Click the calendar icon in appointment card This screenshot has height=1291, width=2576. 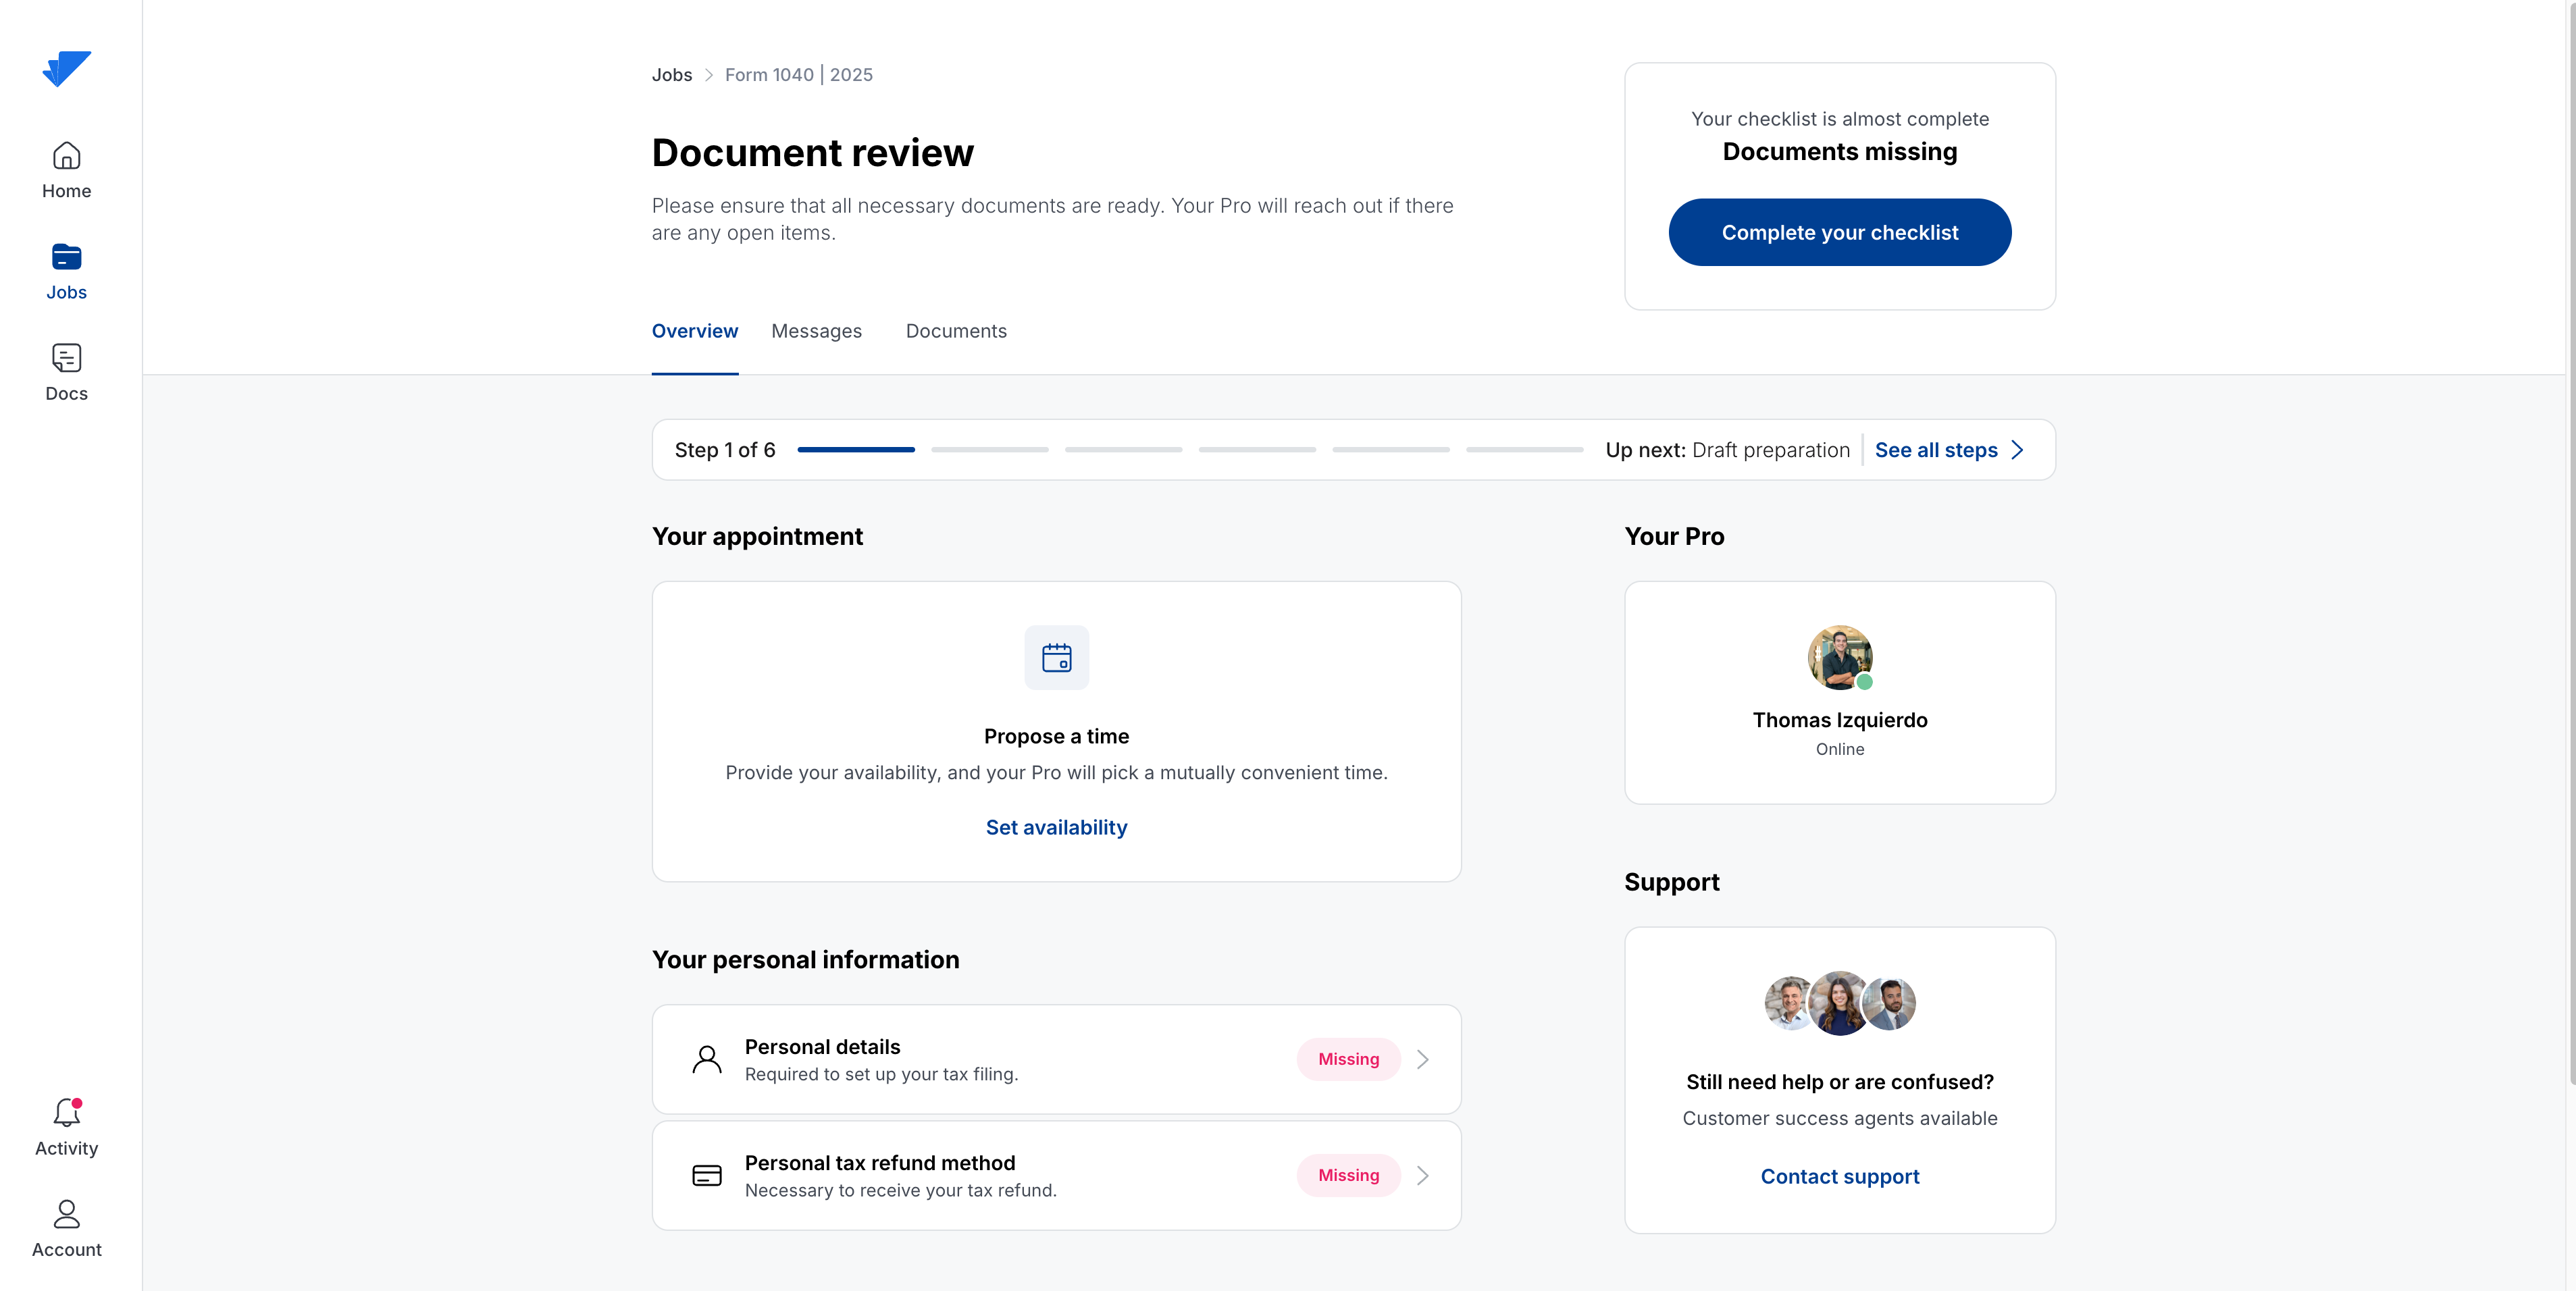(x=1056, y=657)
